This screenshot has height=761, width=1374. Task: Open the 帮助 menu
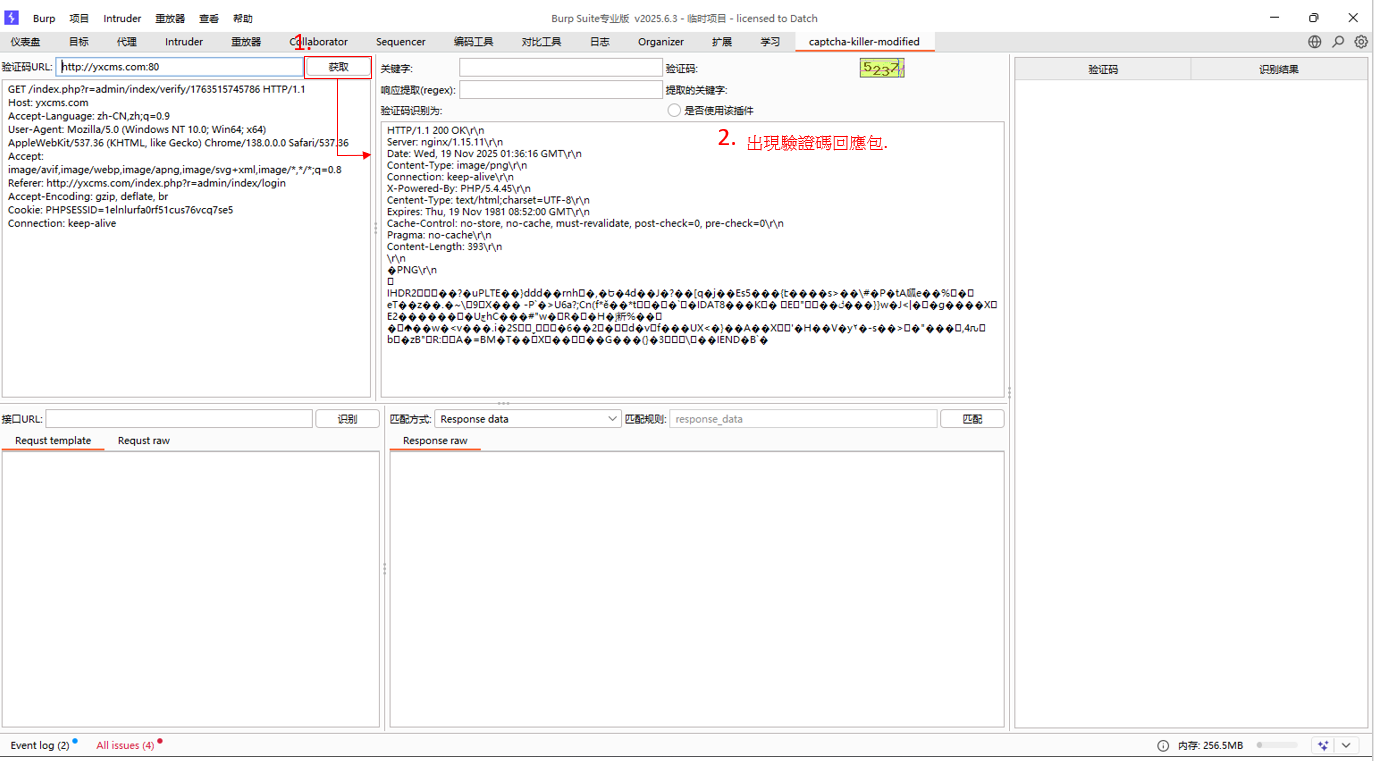[243, 18]
